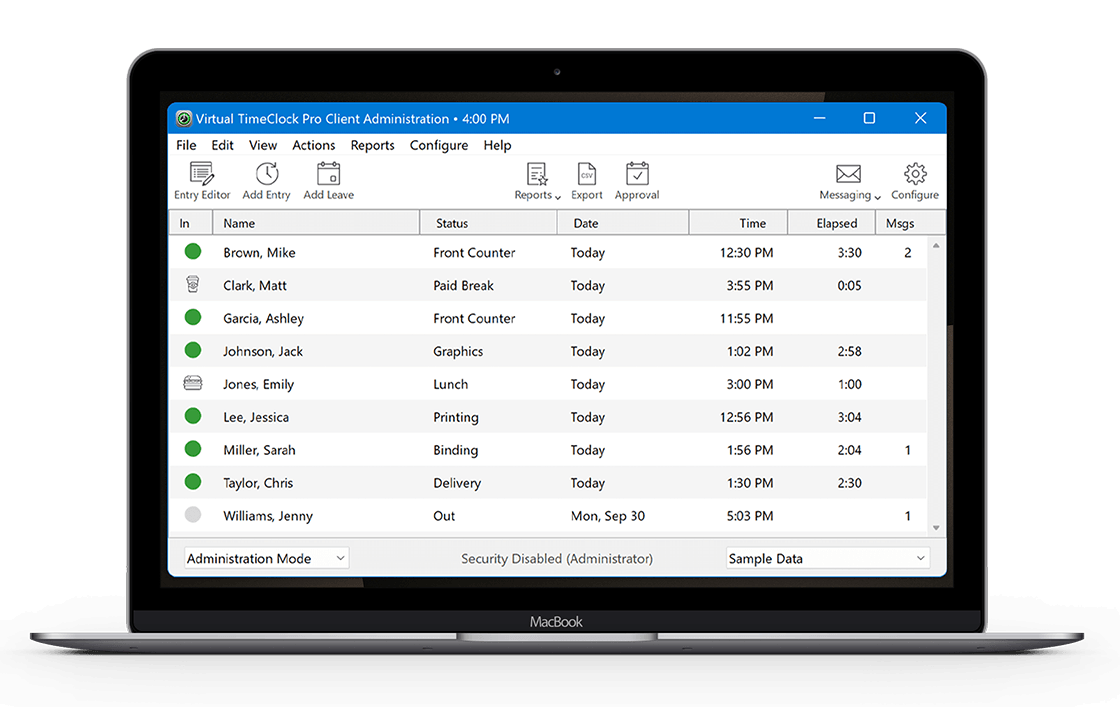Open the View menu

tap(263, 145)
